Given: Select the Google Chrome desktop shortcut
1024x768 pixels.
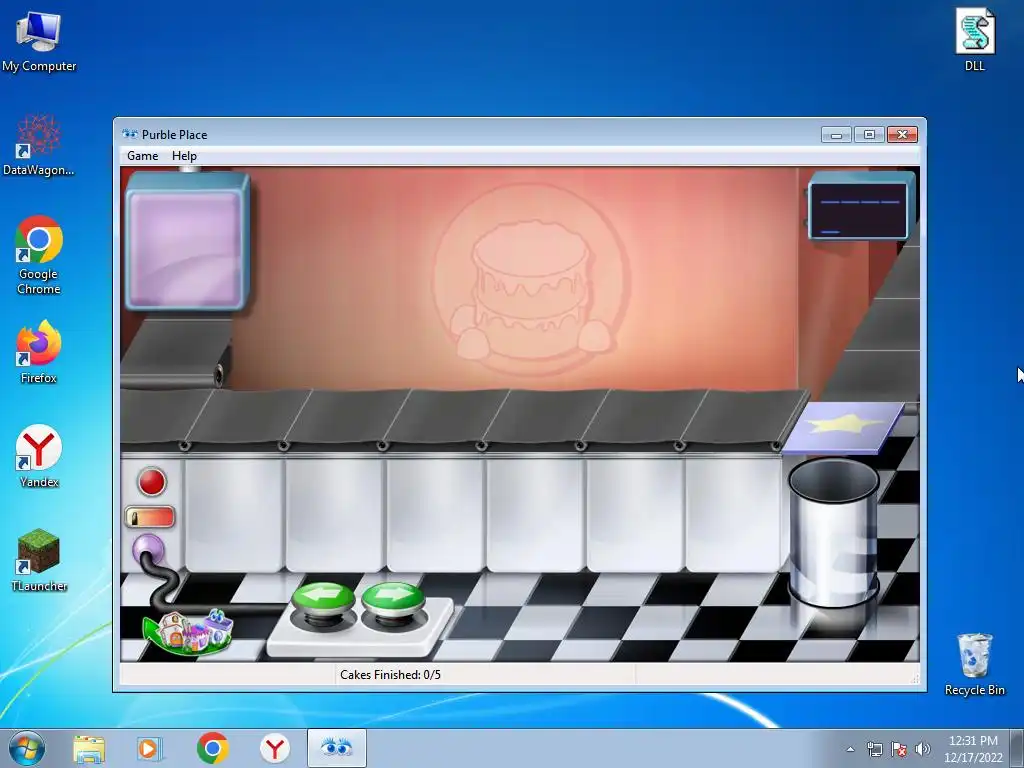Looking at the screenshot, I should (39, 255).
